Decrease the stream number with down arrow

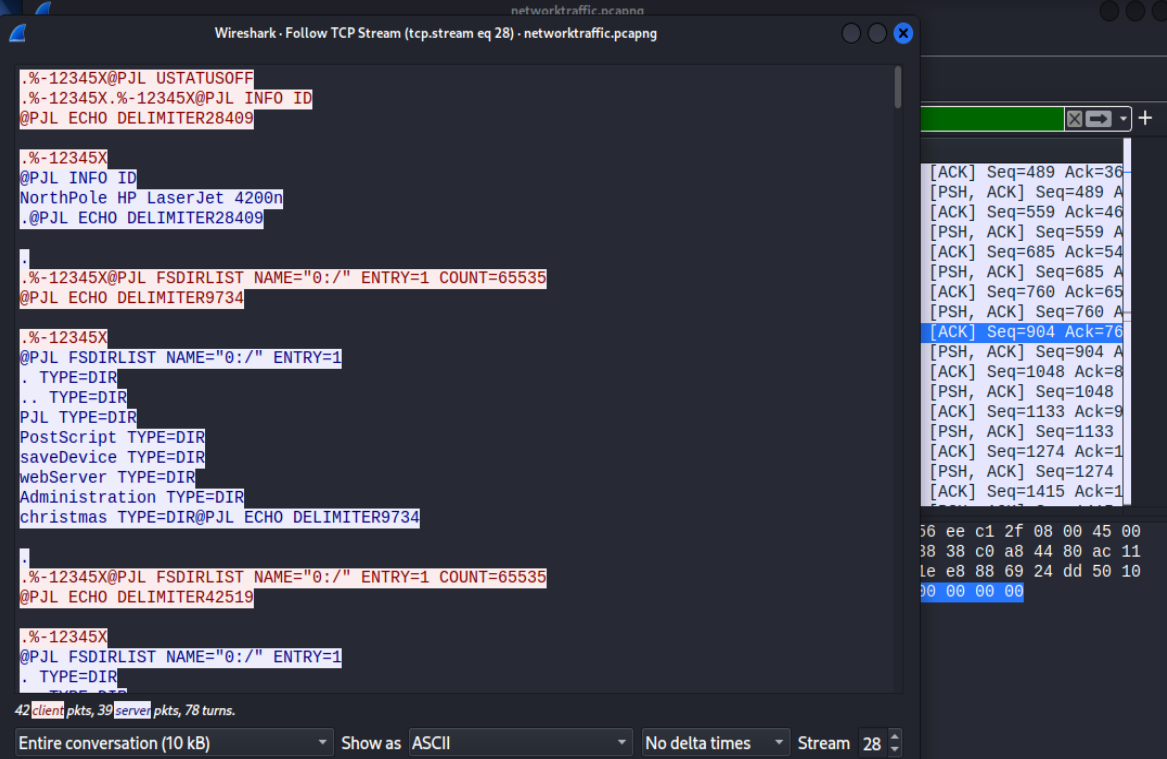pos(895,749)
